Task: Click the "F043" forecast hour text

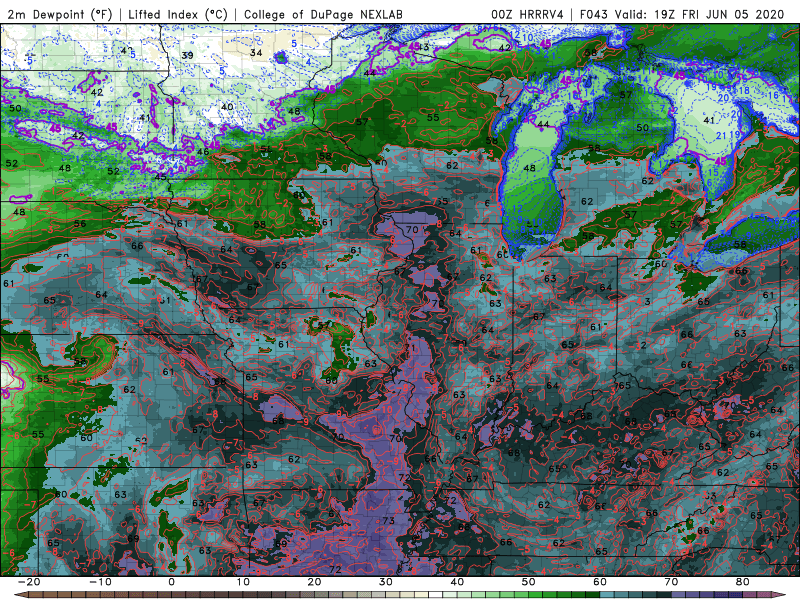Action: pos(593,14)
